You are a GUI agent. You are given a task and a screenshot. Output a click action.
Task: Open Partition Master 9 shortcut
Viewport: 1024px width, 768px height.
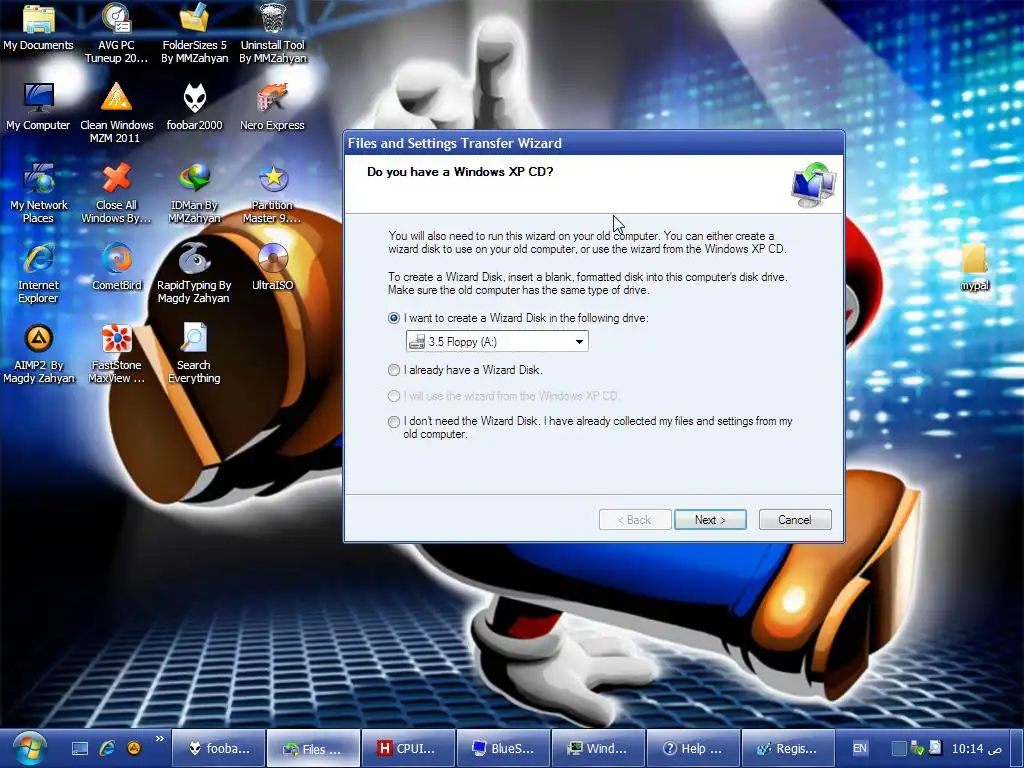(272, 193)
